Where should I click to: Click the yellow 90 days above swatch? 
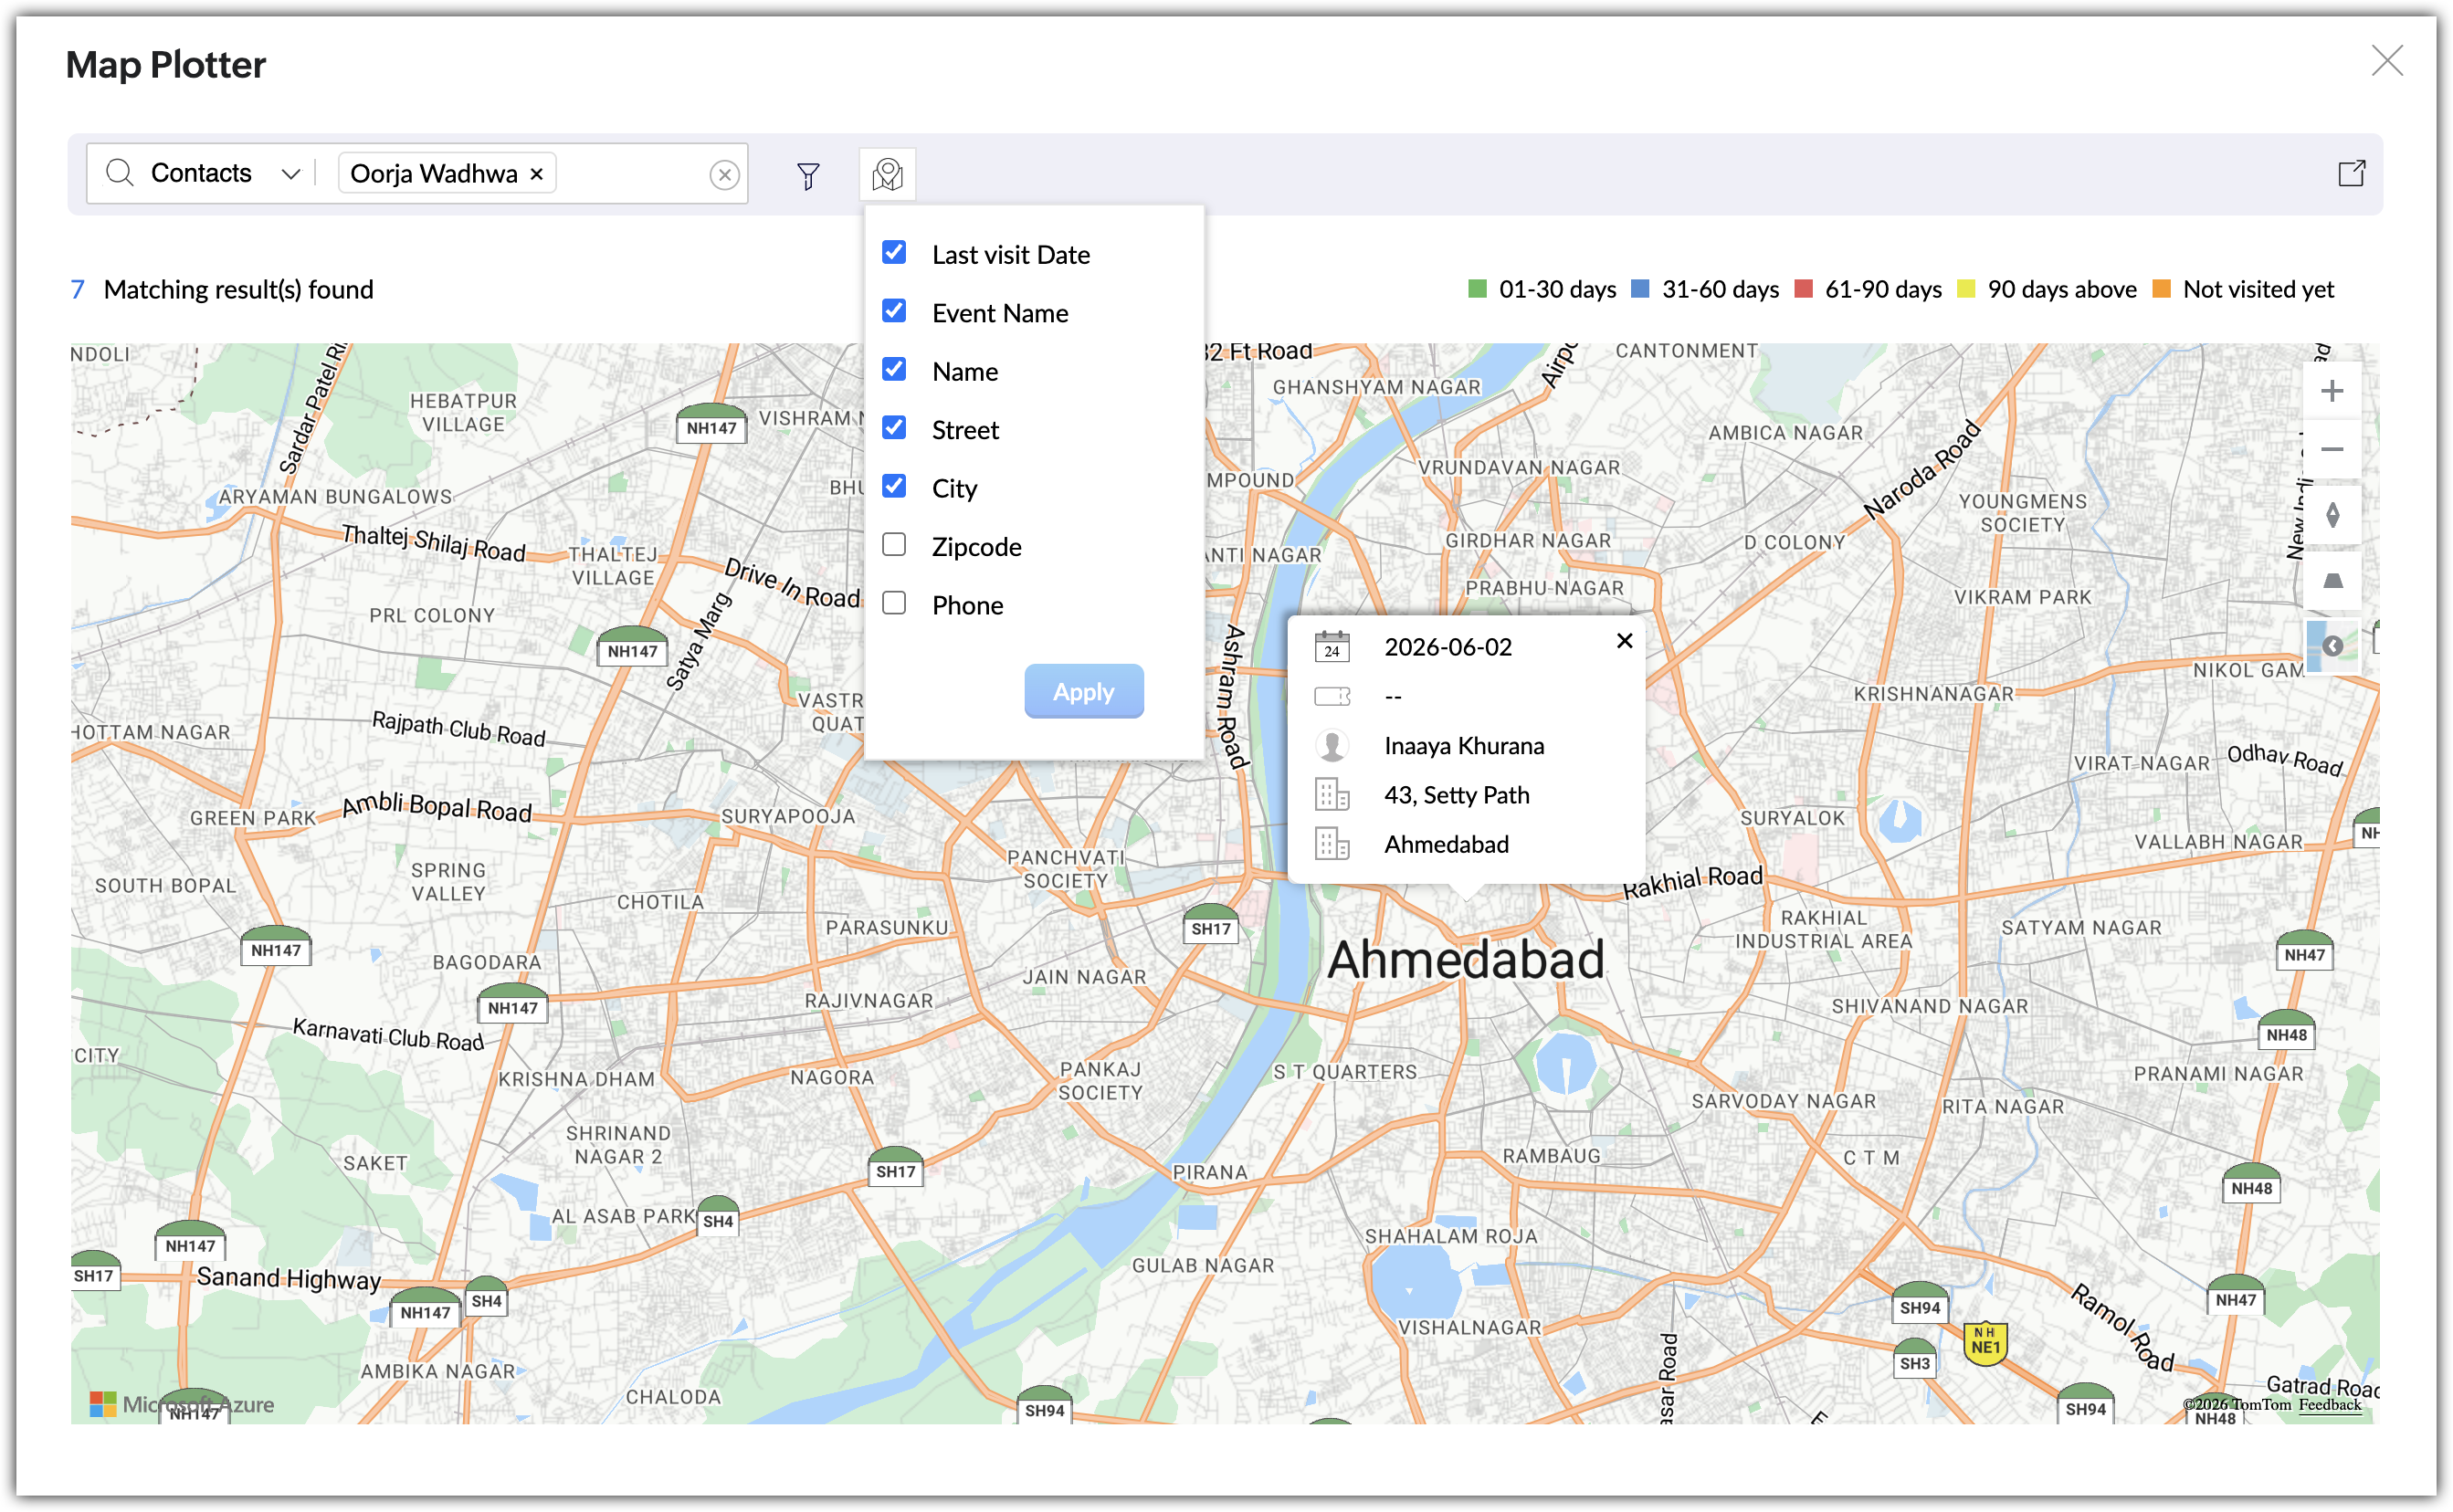[x=1965, y=289]
